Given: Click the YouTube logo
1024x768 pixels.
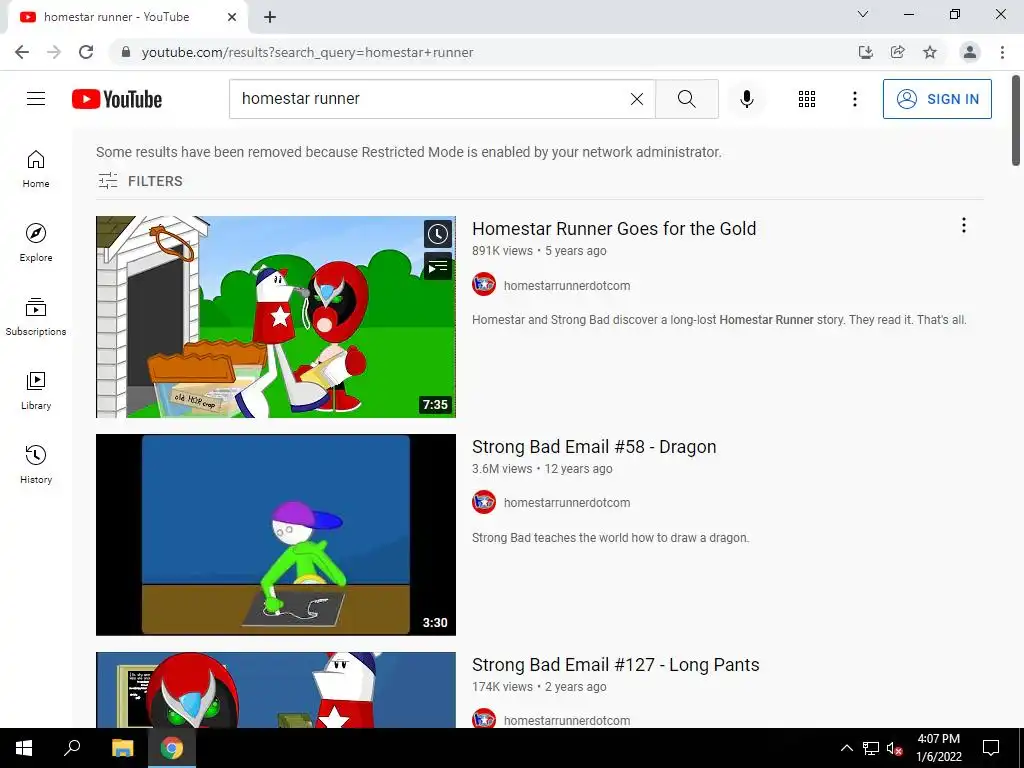Looking at the screenshot, I should click(117, 99).
